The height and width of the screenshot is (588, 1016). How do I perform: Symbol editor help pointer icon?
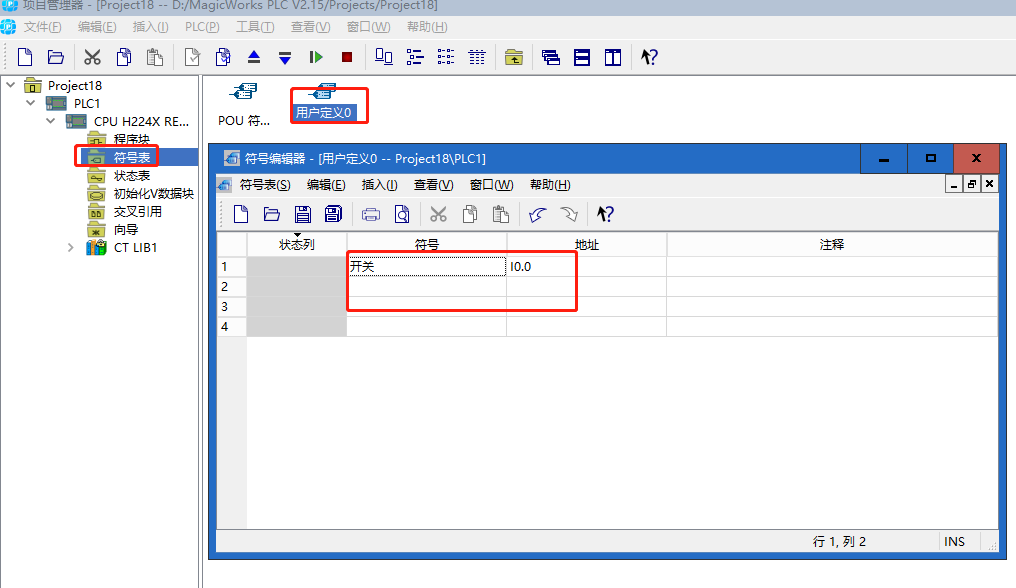[x=605, y=214]
